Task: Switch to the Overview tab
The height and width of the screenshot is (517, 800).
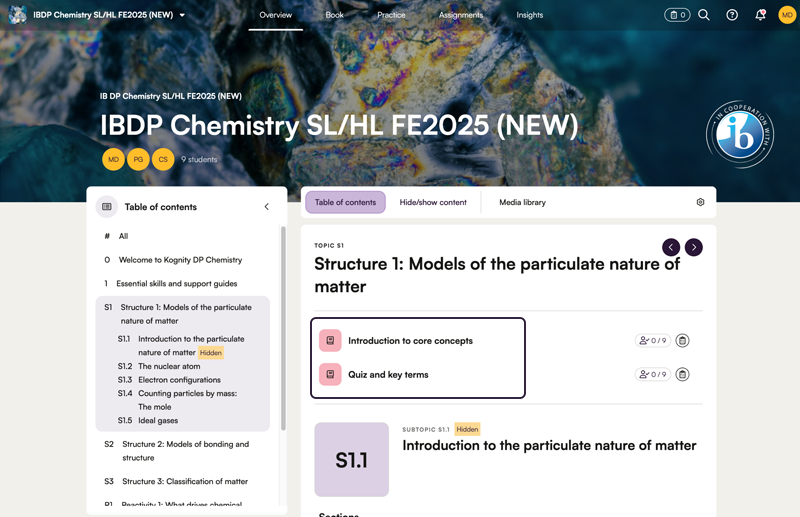Action: tap(276, 15)
